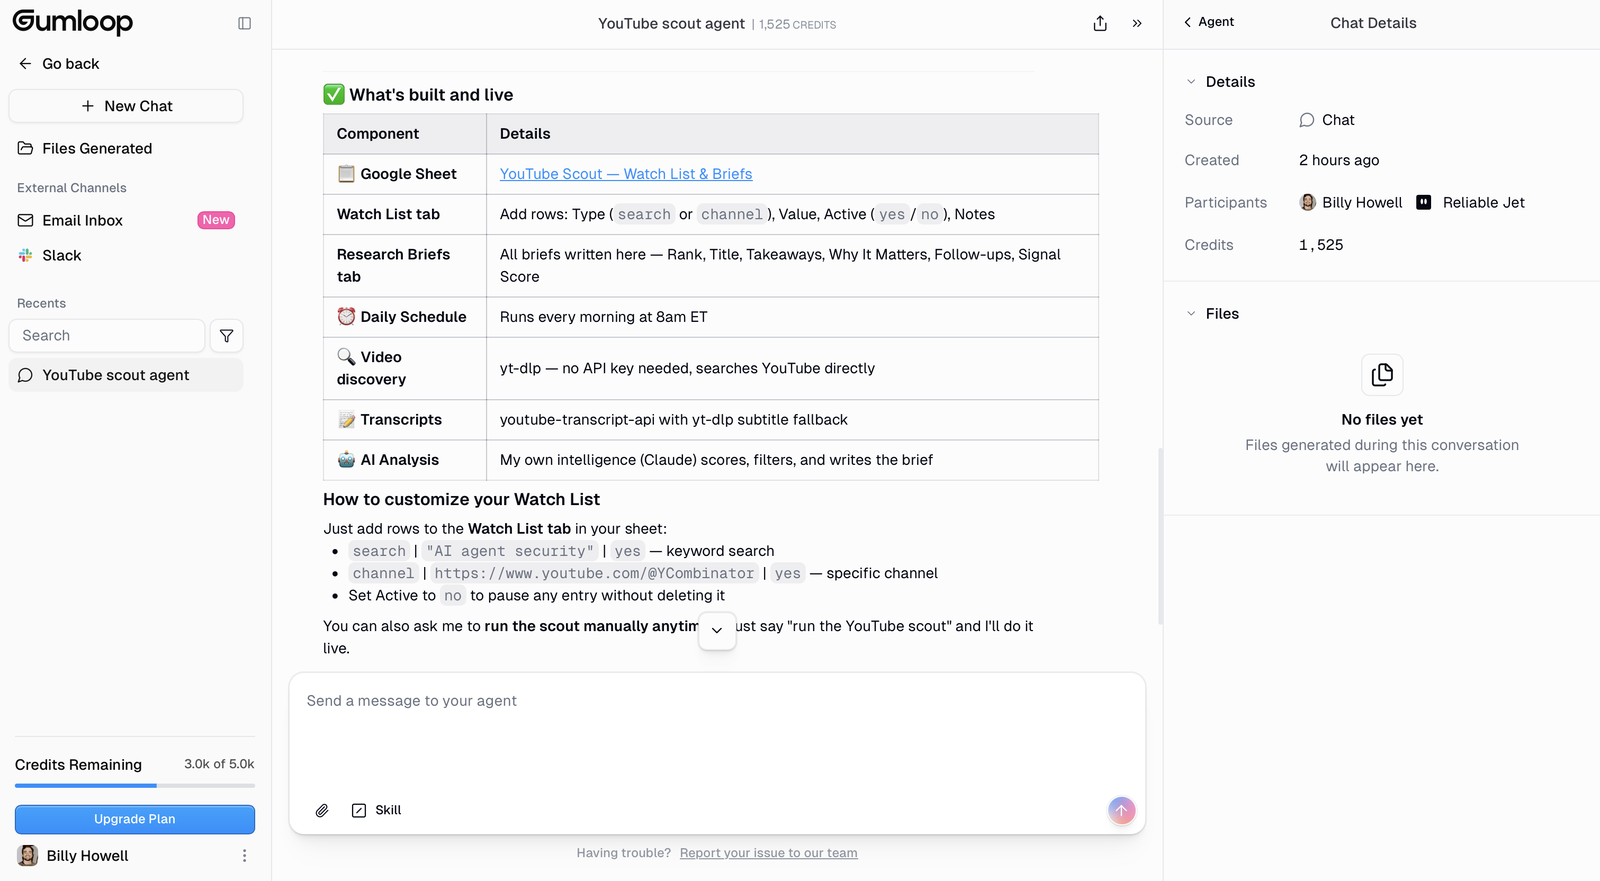Click the Gumloop logo
The image size is (1600, 881).
(72, 22)
